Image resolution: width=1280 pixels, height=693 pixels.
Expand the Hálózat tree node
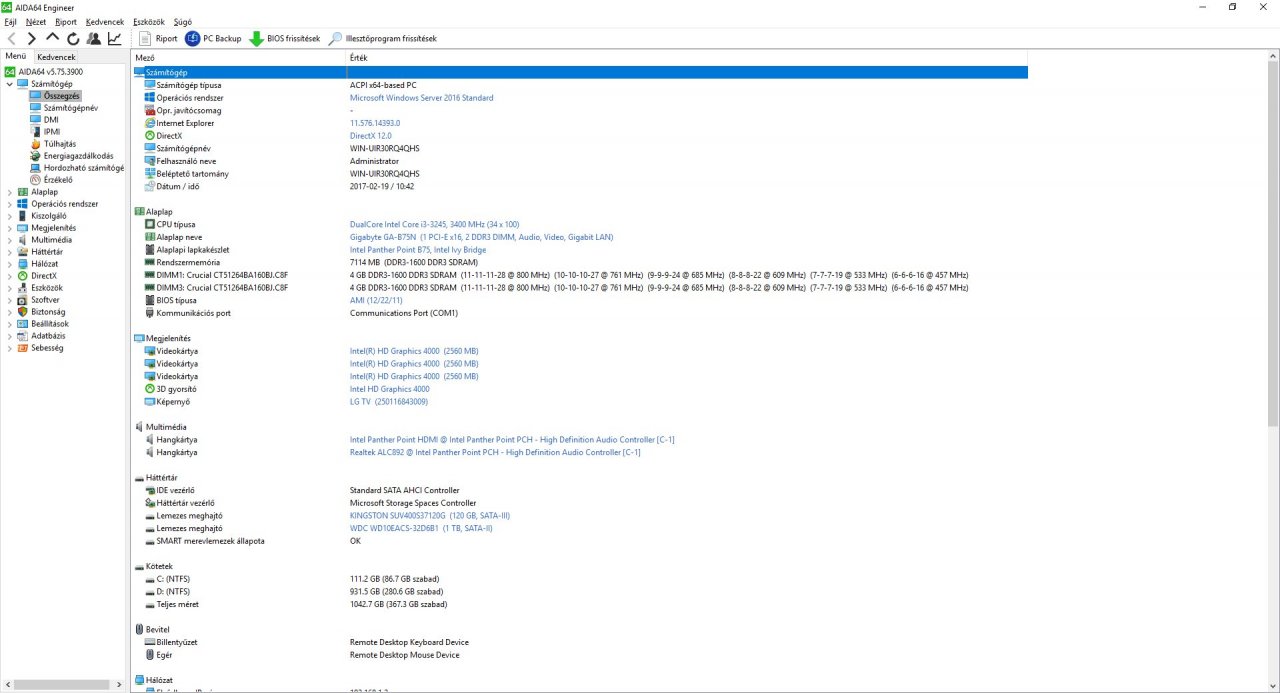(x=9, y=264)
